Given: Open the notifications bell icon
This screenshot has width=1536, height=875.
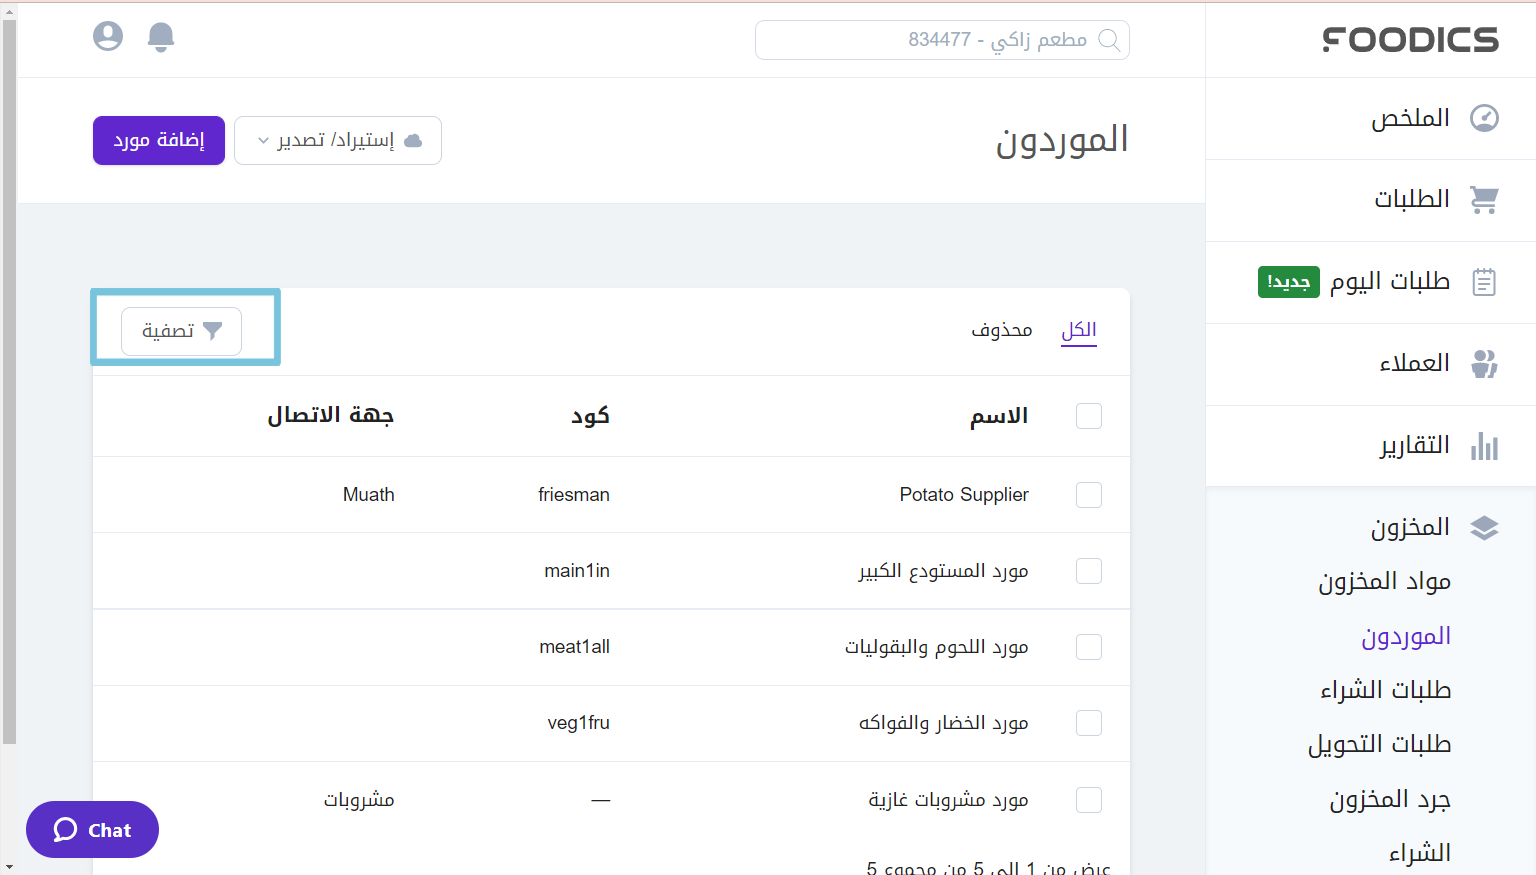Looking at the screenshot, I should click(160, 36).
